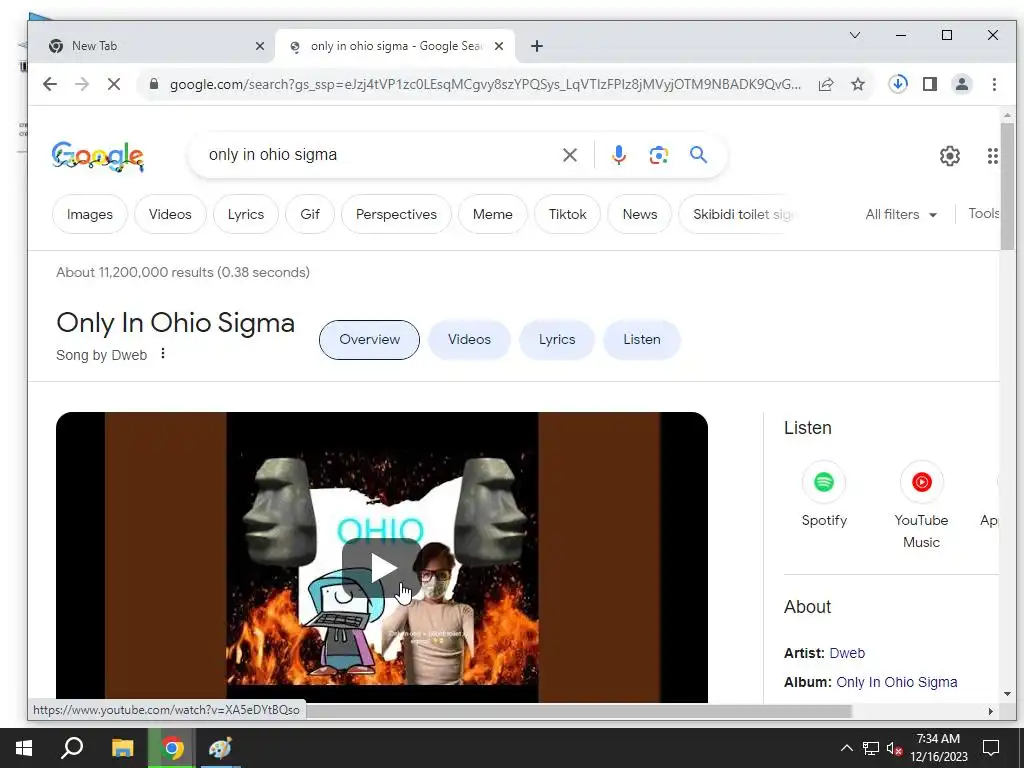Filter results by Gif
Screen dimensions: 1024x768
(x=310, y=214)
